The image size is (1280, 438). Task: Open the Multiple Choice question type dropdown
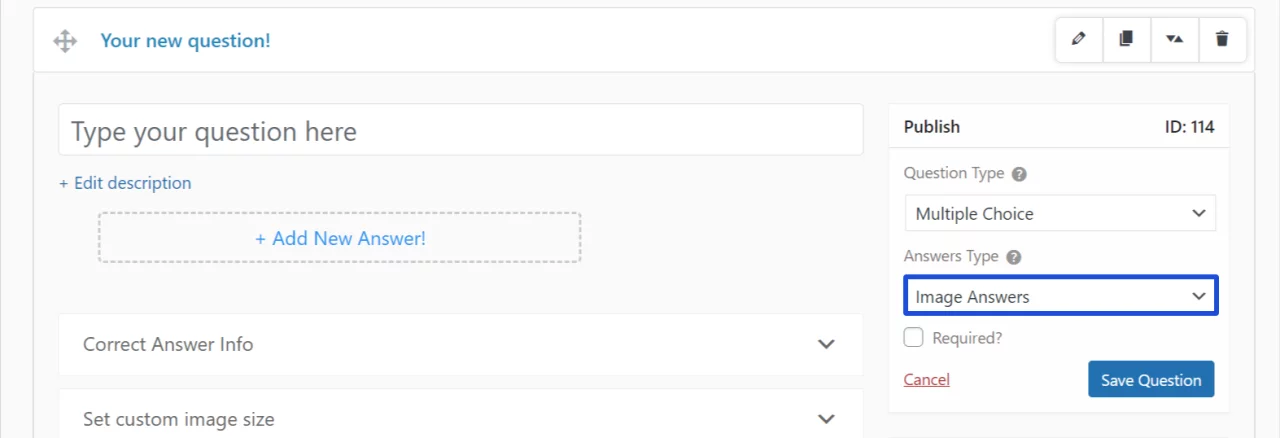[x=1060, y=213]
